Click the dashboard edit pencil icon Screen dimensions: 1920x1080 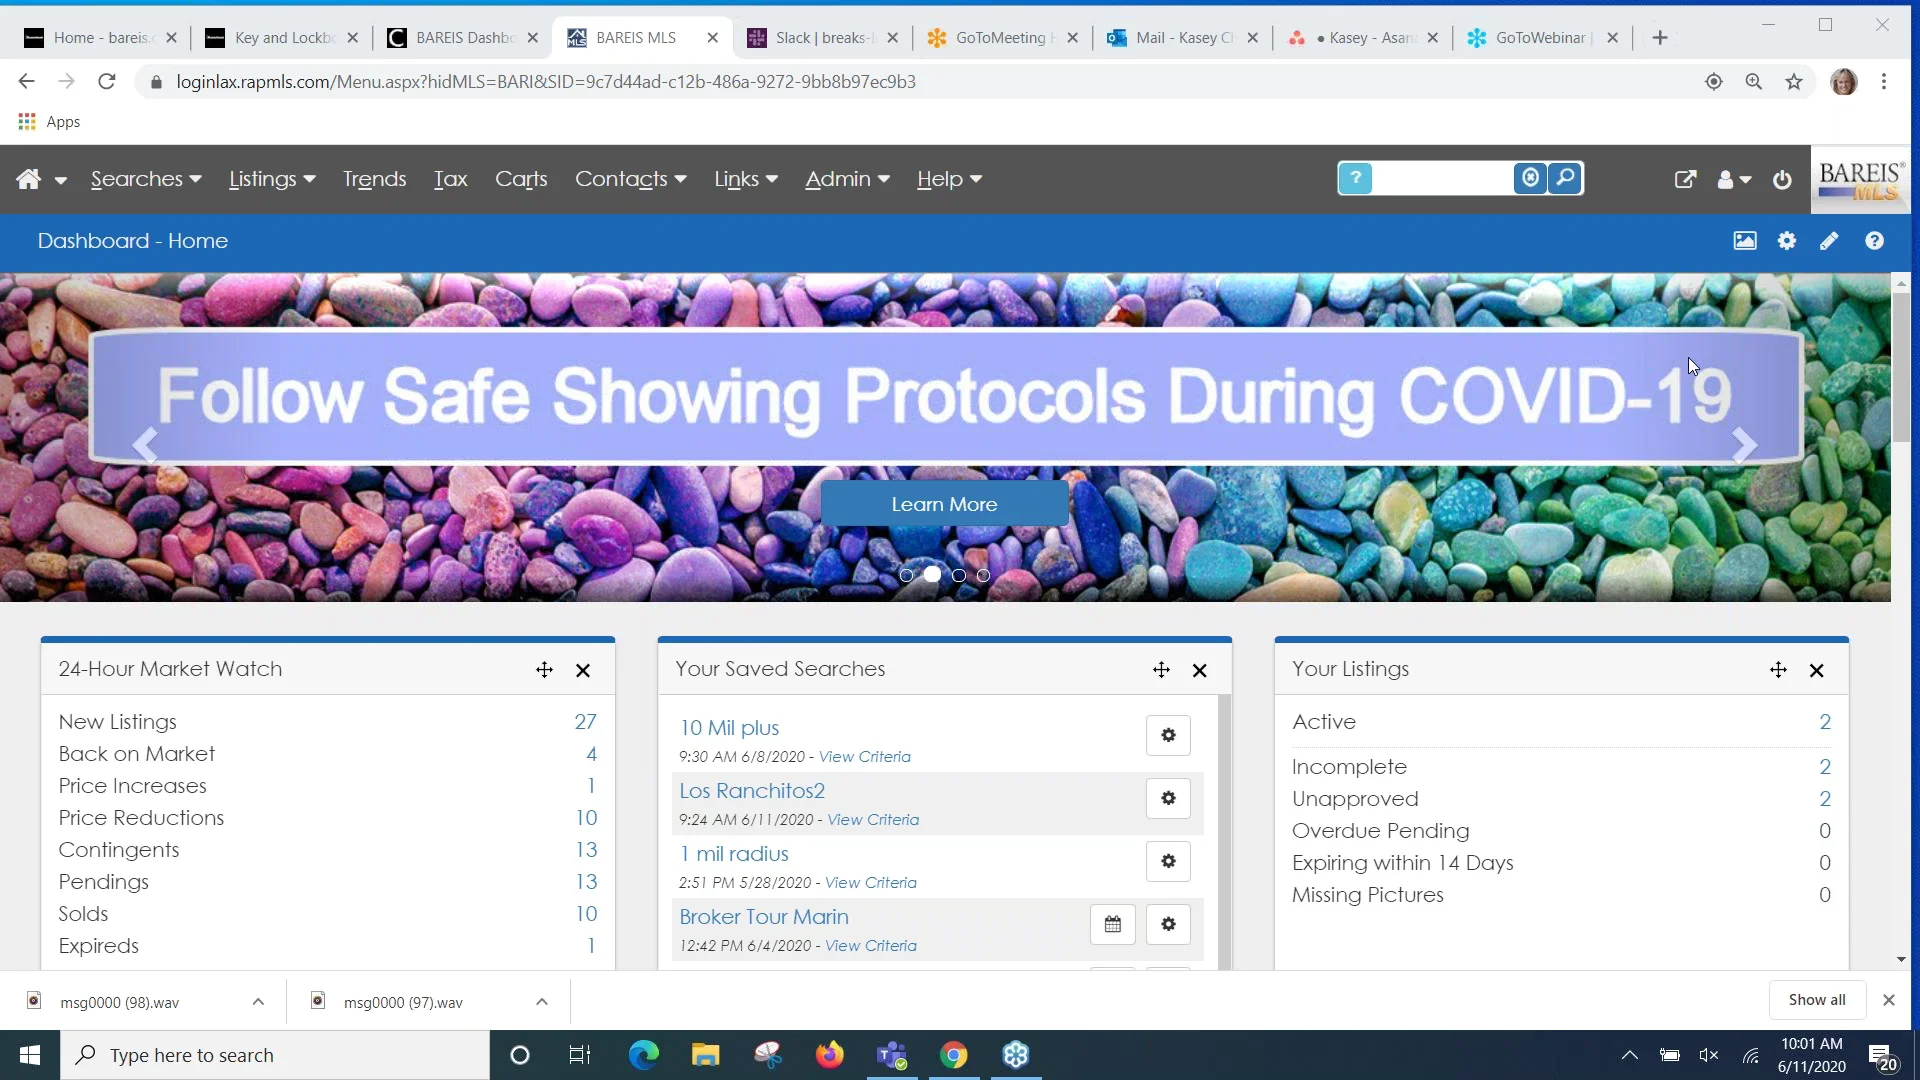pyautogui.click(x=1829, y=241)
